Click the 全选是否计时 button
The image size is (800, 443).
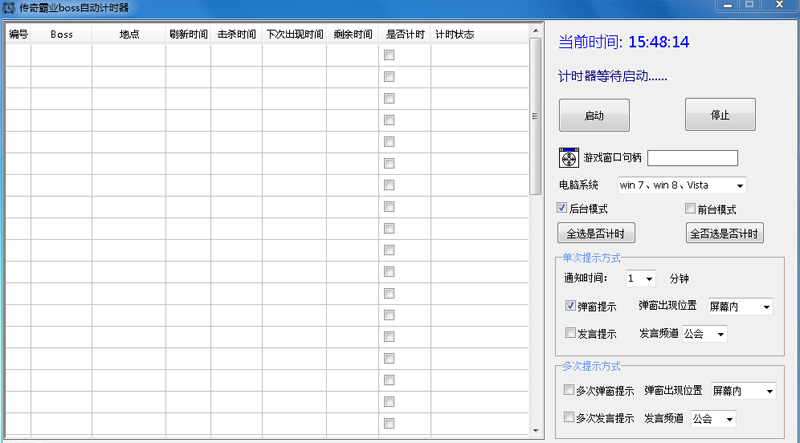point(596,233)
